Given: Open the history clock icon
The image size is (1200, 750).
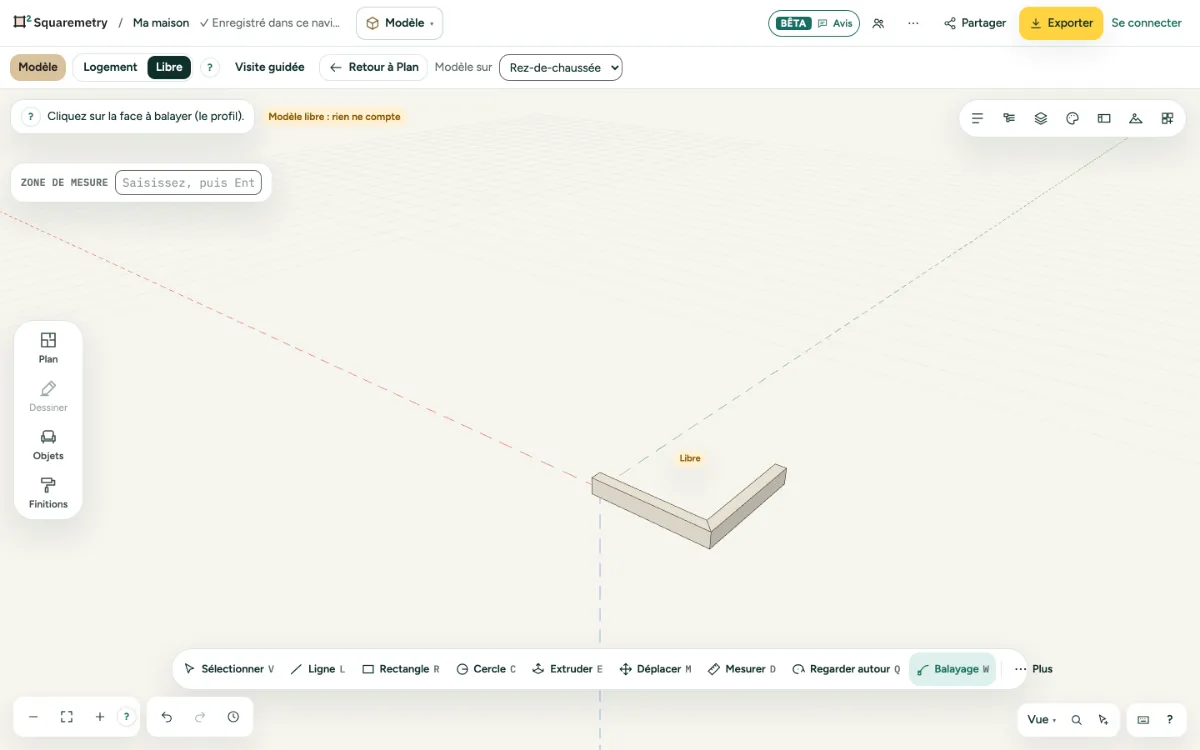Looking at the screenshot, I should (x=233, y=717).
